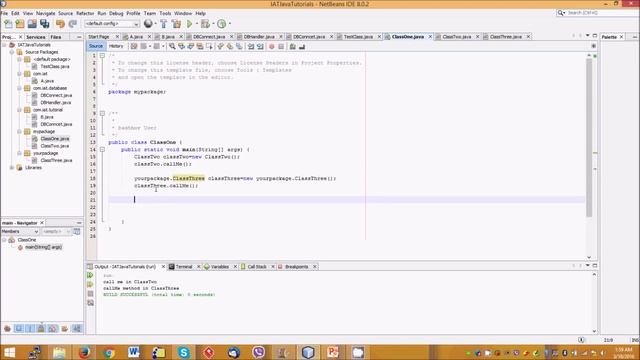The image size is (640, 360).
Task: Collapse the yourpackage tree node
Action: click(x=19, y=153)
